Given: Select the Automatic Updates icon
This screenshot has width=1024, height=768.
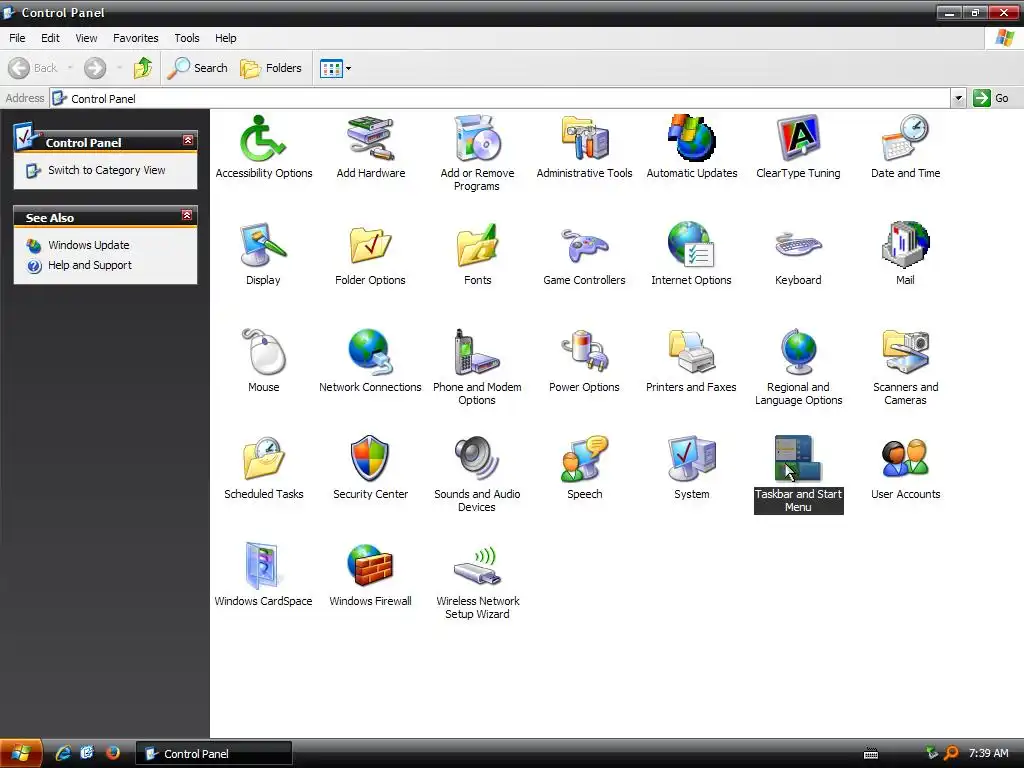Looking at the screenshot, I should coord(692,138).
